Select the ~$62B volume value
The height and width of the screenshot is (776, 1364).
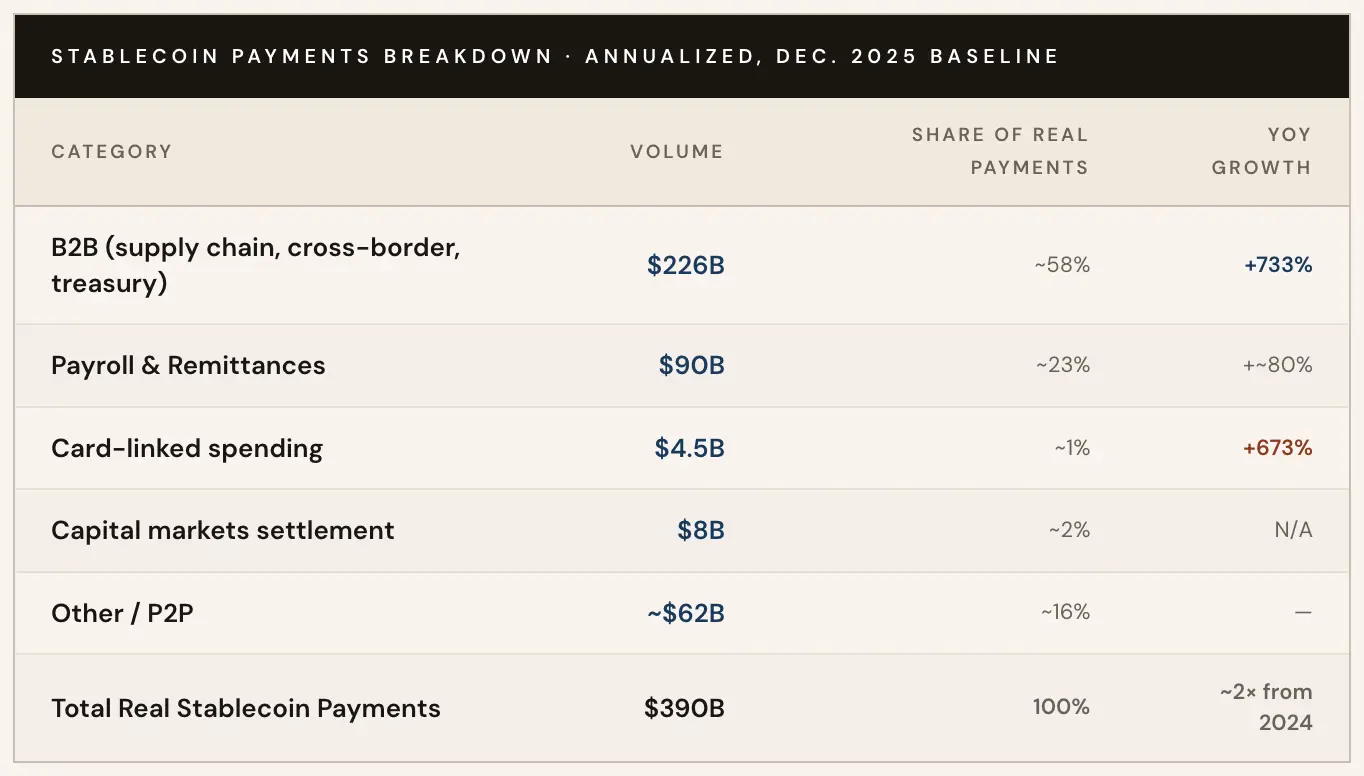click(685, 613)
